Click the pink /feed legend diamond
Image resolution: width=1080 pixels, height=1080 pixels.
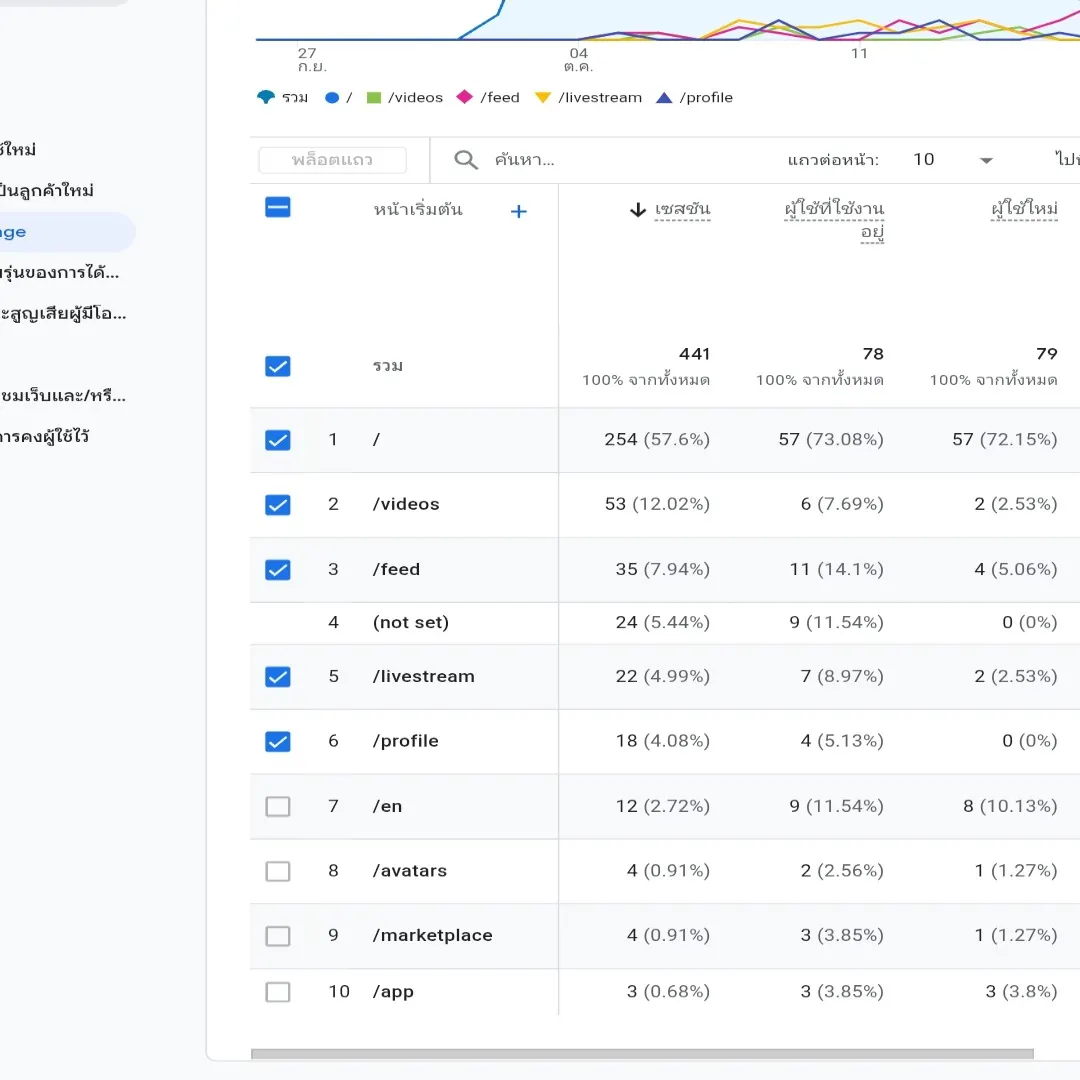click(465, 97)
